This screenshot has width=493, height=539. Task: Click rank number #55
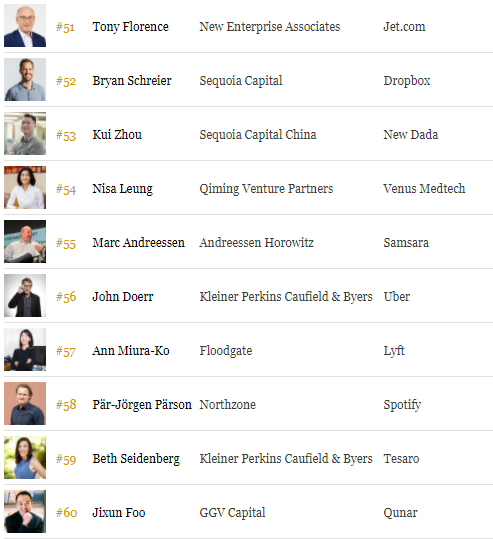click(x=66, y=243)
